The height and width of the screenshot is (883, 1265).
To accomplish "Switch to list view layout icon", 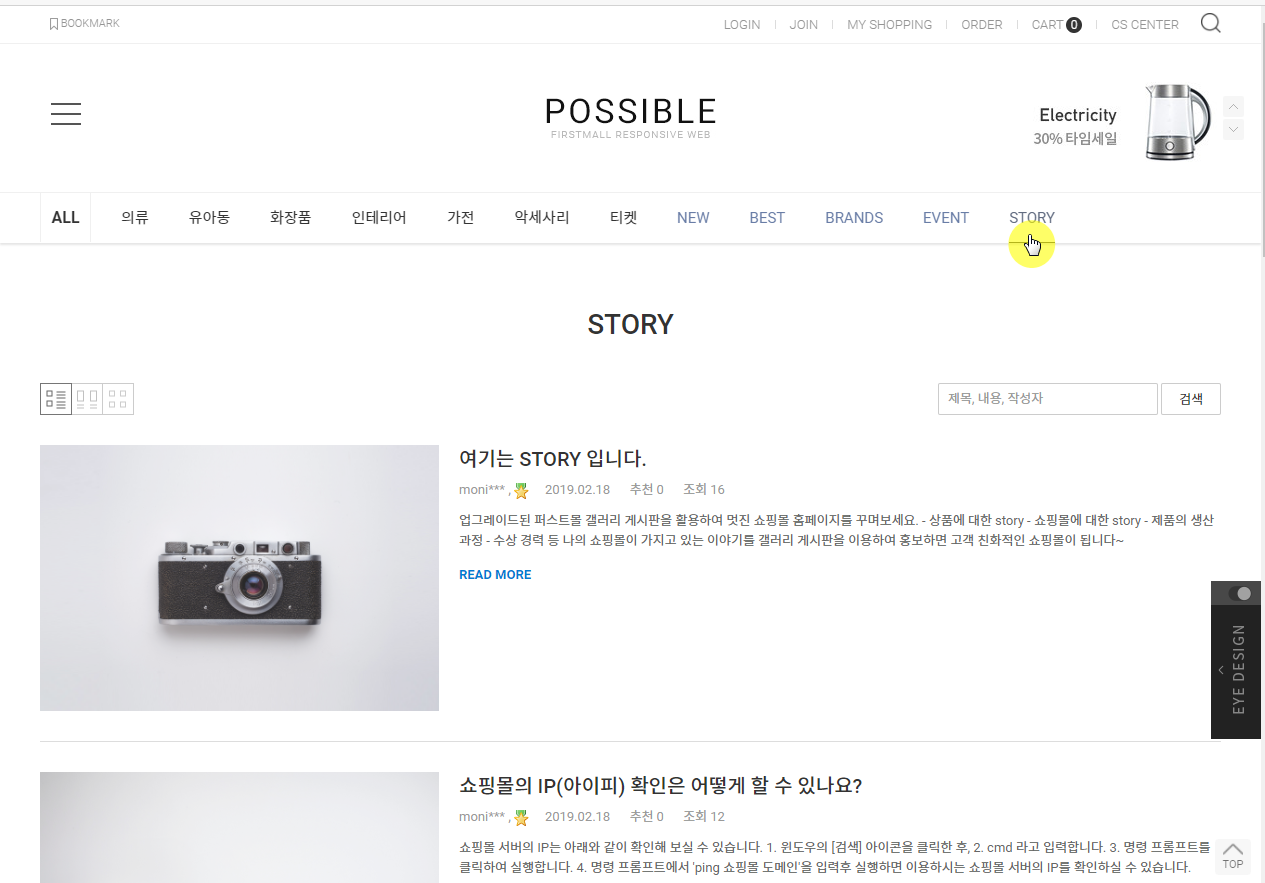I will [x=56, y=399].
